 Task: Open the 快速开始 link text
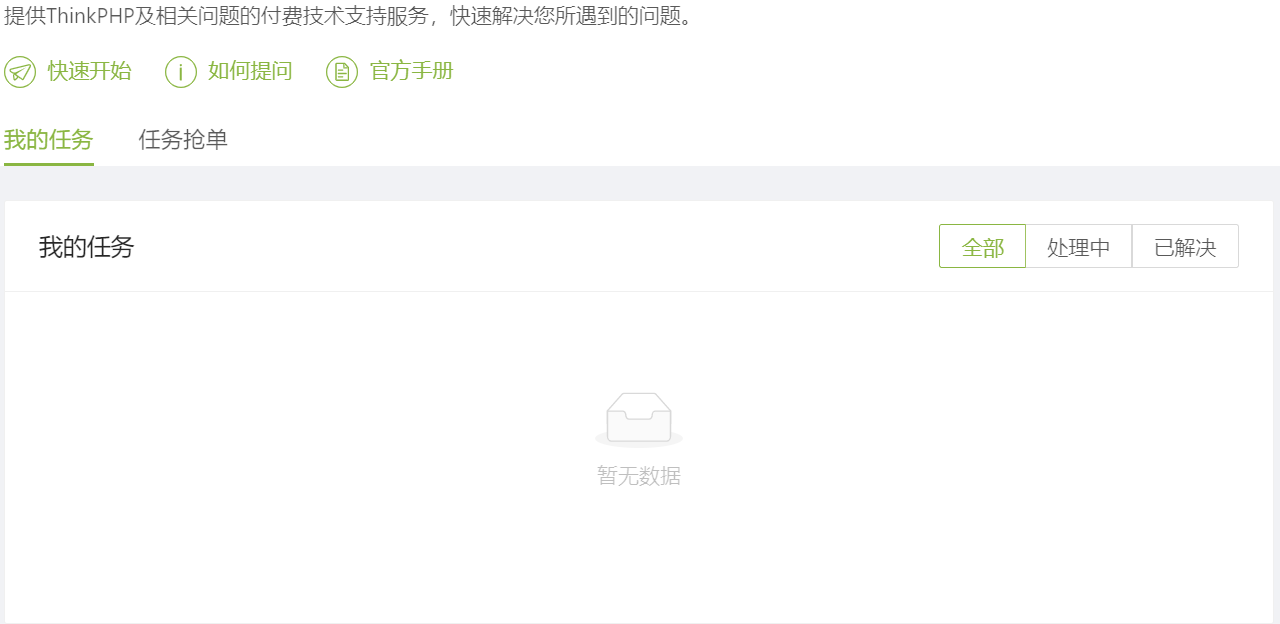(90, 71)
